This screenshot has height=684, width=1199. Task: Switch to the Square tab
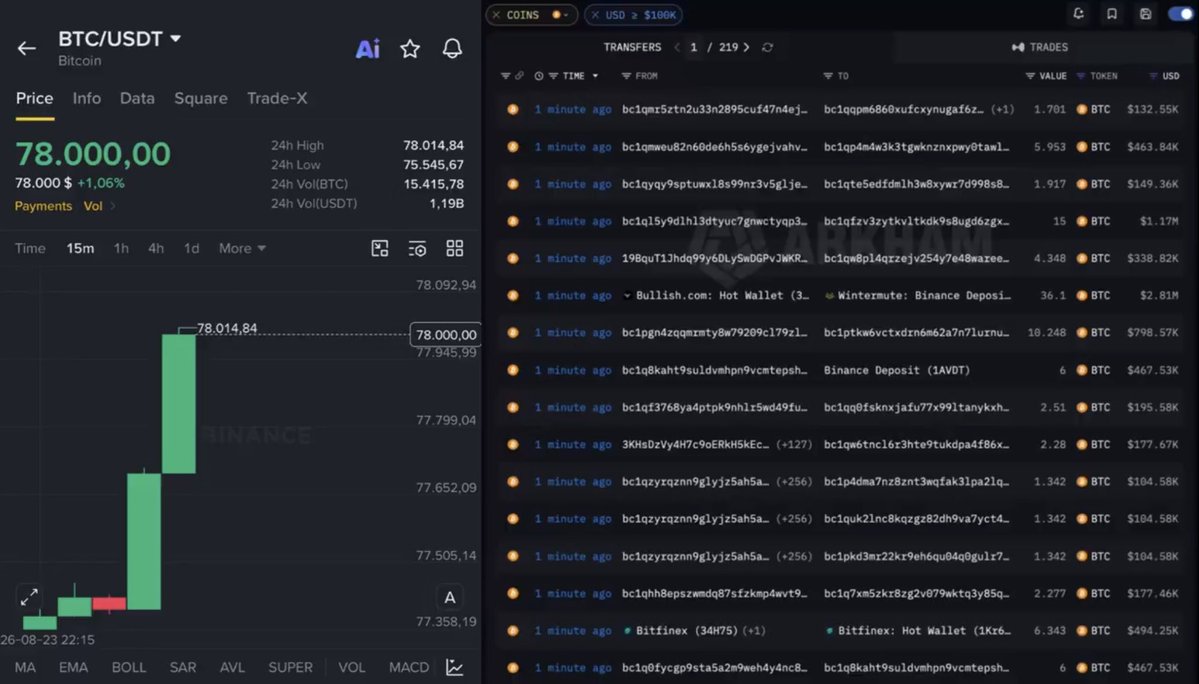pyautogui.click(x=200, y=99)
